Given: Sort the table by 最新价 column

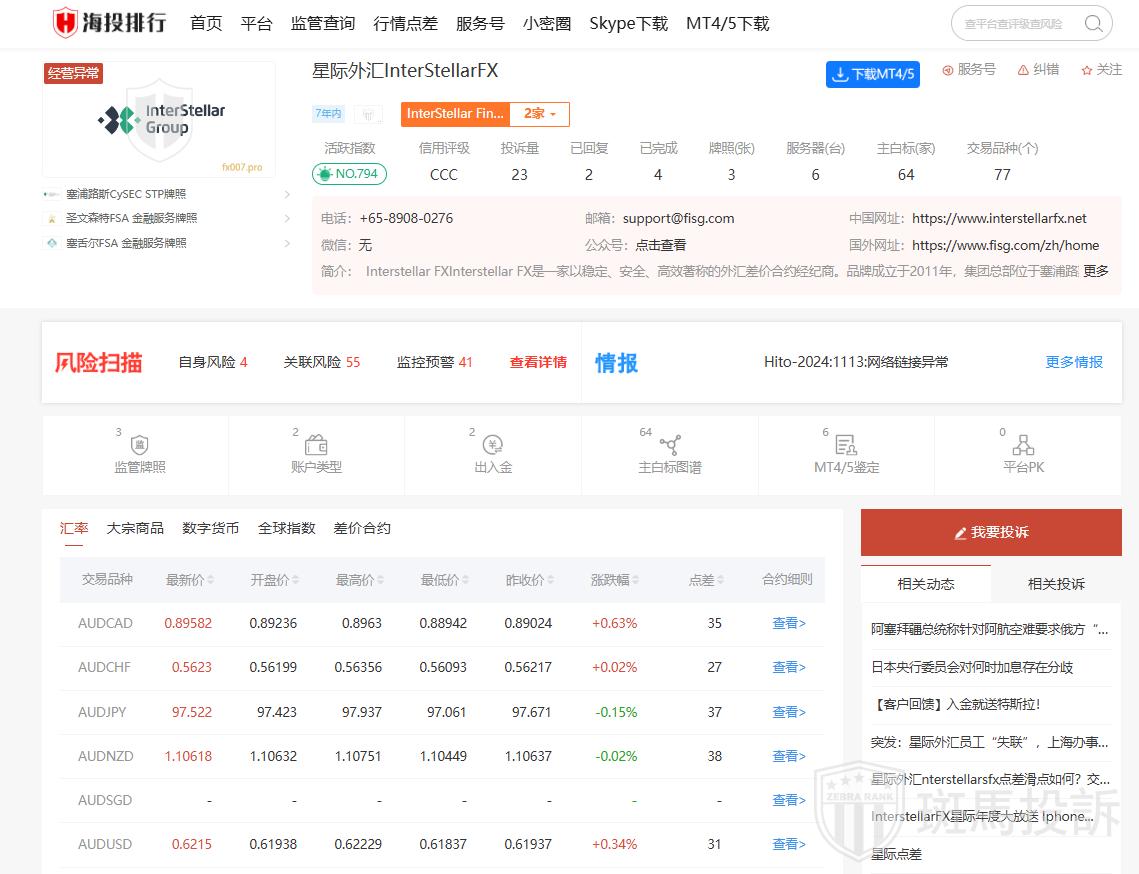Looking at the screenshot, I should tap(190, 580).
